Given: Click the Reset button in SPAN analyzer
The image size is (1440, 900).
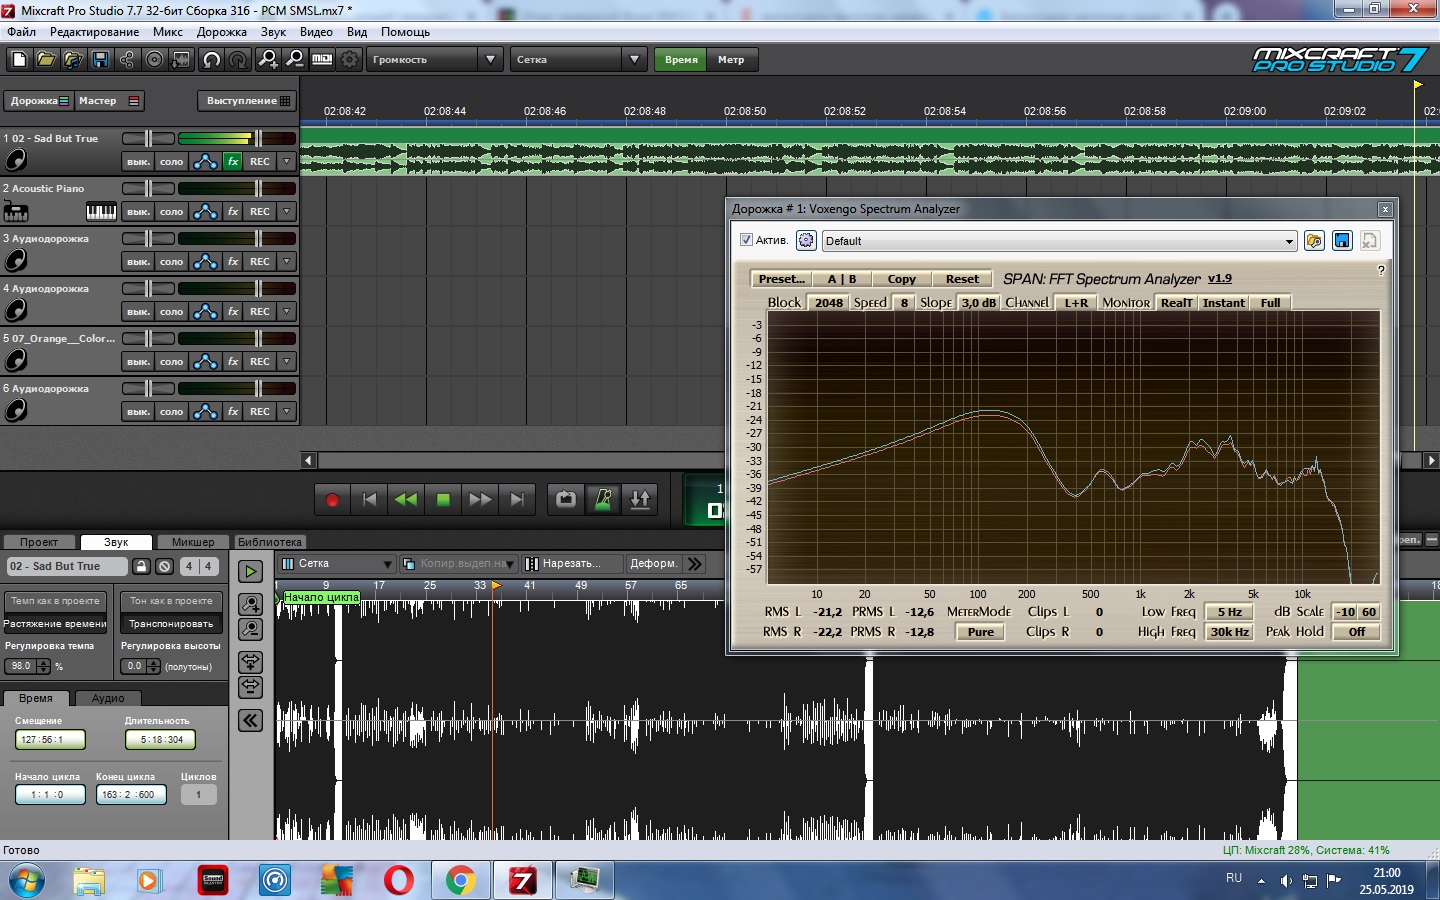Looking at the screenshot, I should click(x=962, y=279).
